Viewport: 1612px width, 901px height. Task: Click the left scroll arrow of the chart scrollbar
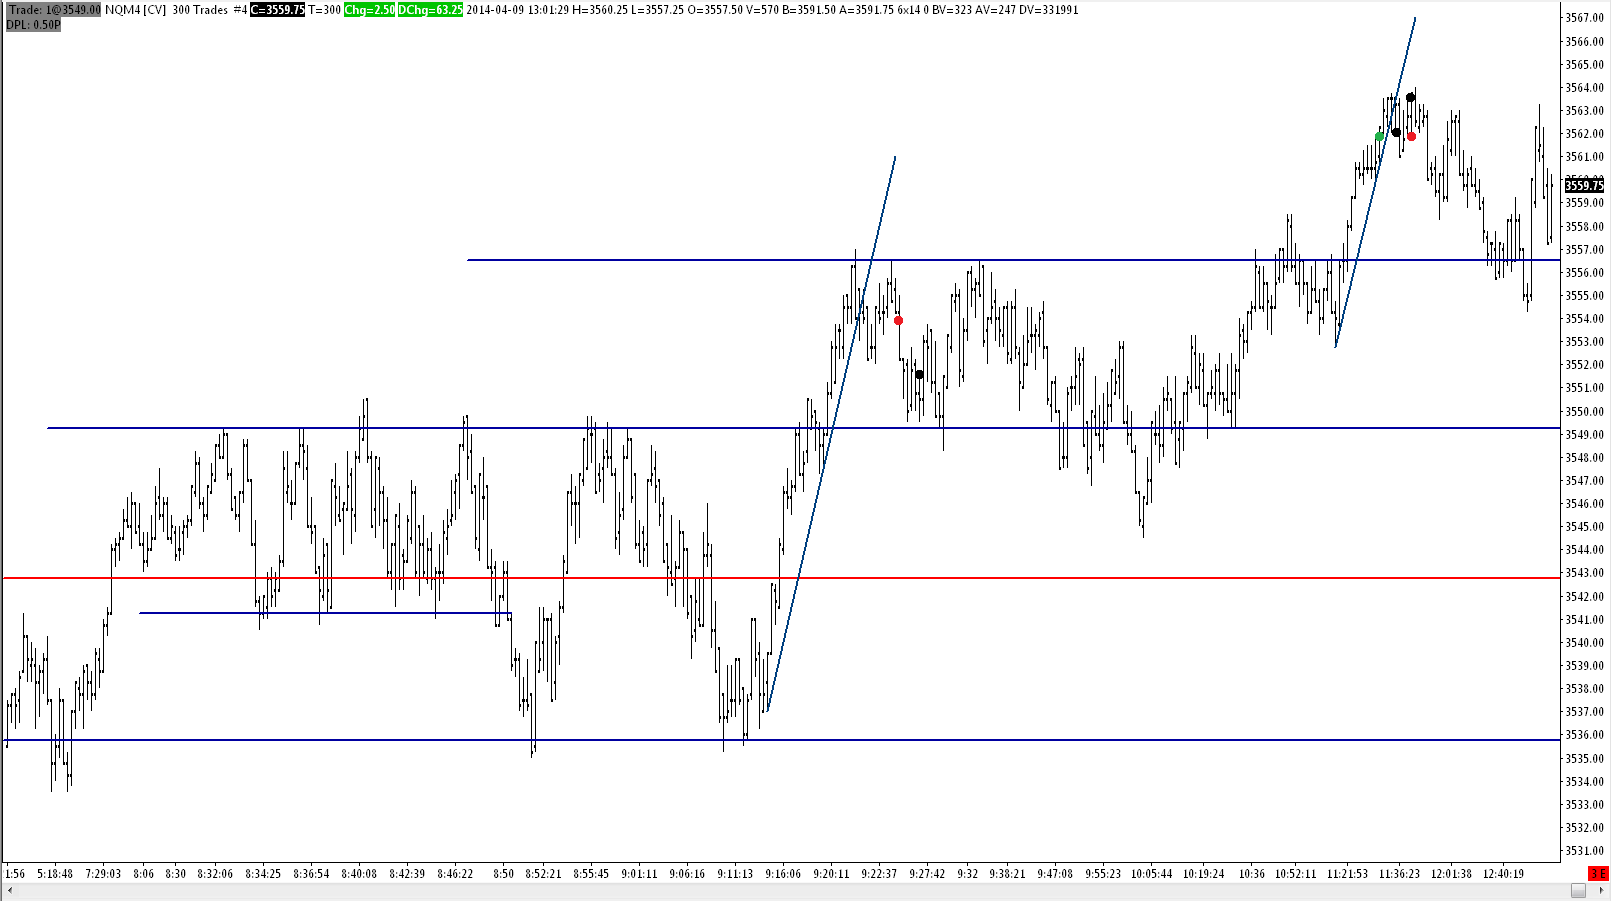tap(10, 890)
